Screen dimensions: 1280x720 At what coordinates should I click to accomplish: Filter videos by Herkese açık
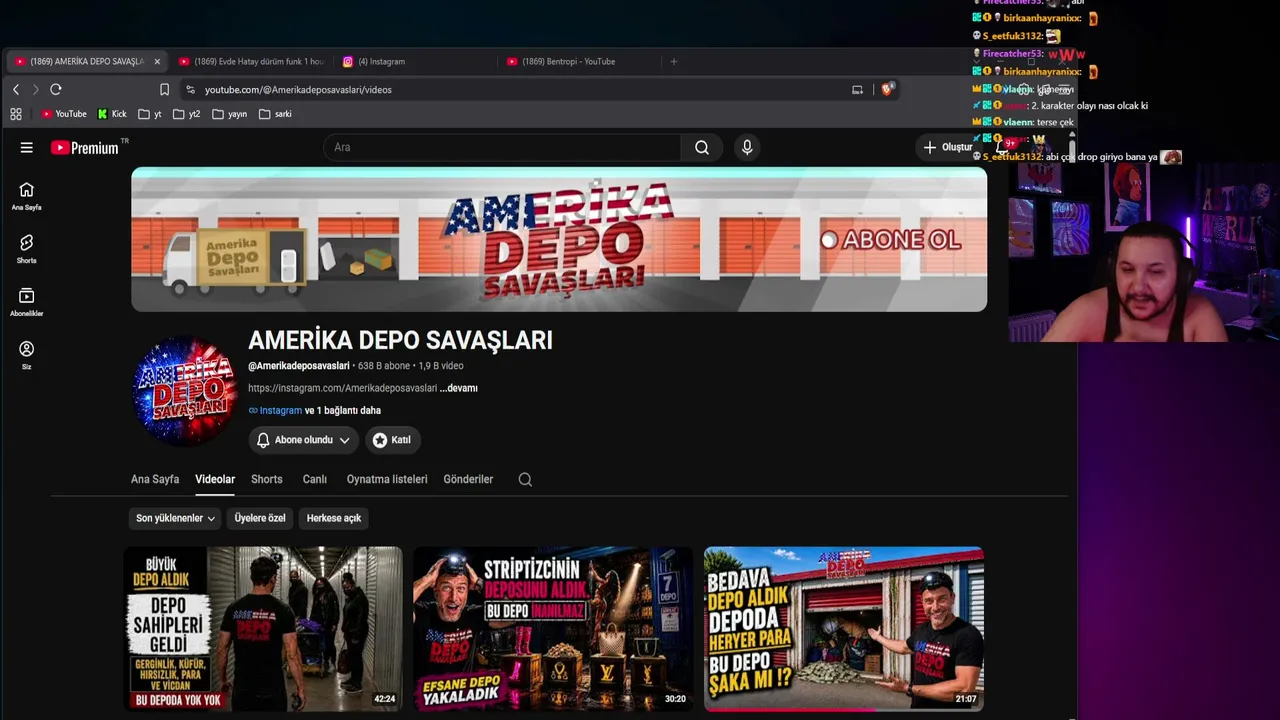click(334, 518)
